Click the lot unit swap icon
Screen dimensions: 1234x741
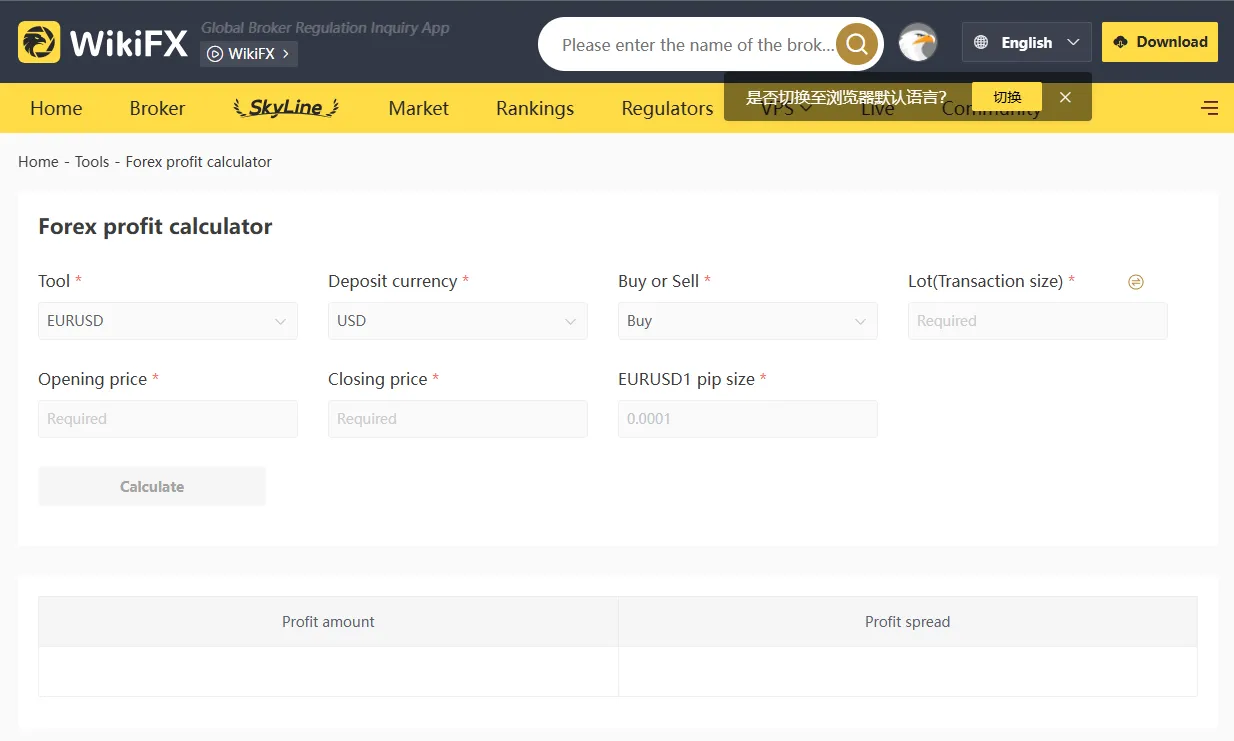coord(1135,282)
